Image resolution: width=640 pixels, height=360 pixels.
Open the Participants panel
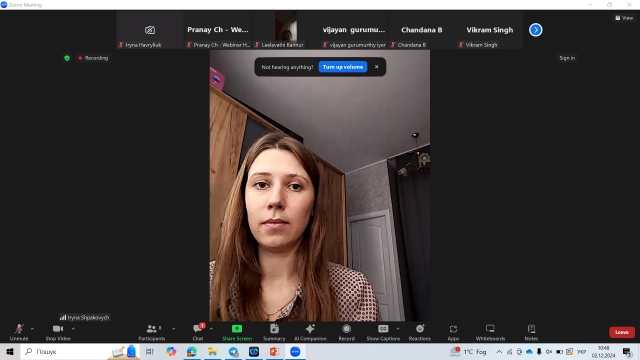151,332
